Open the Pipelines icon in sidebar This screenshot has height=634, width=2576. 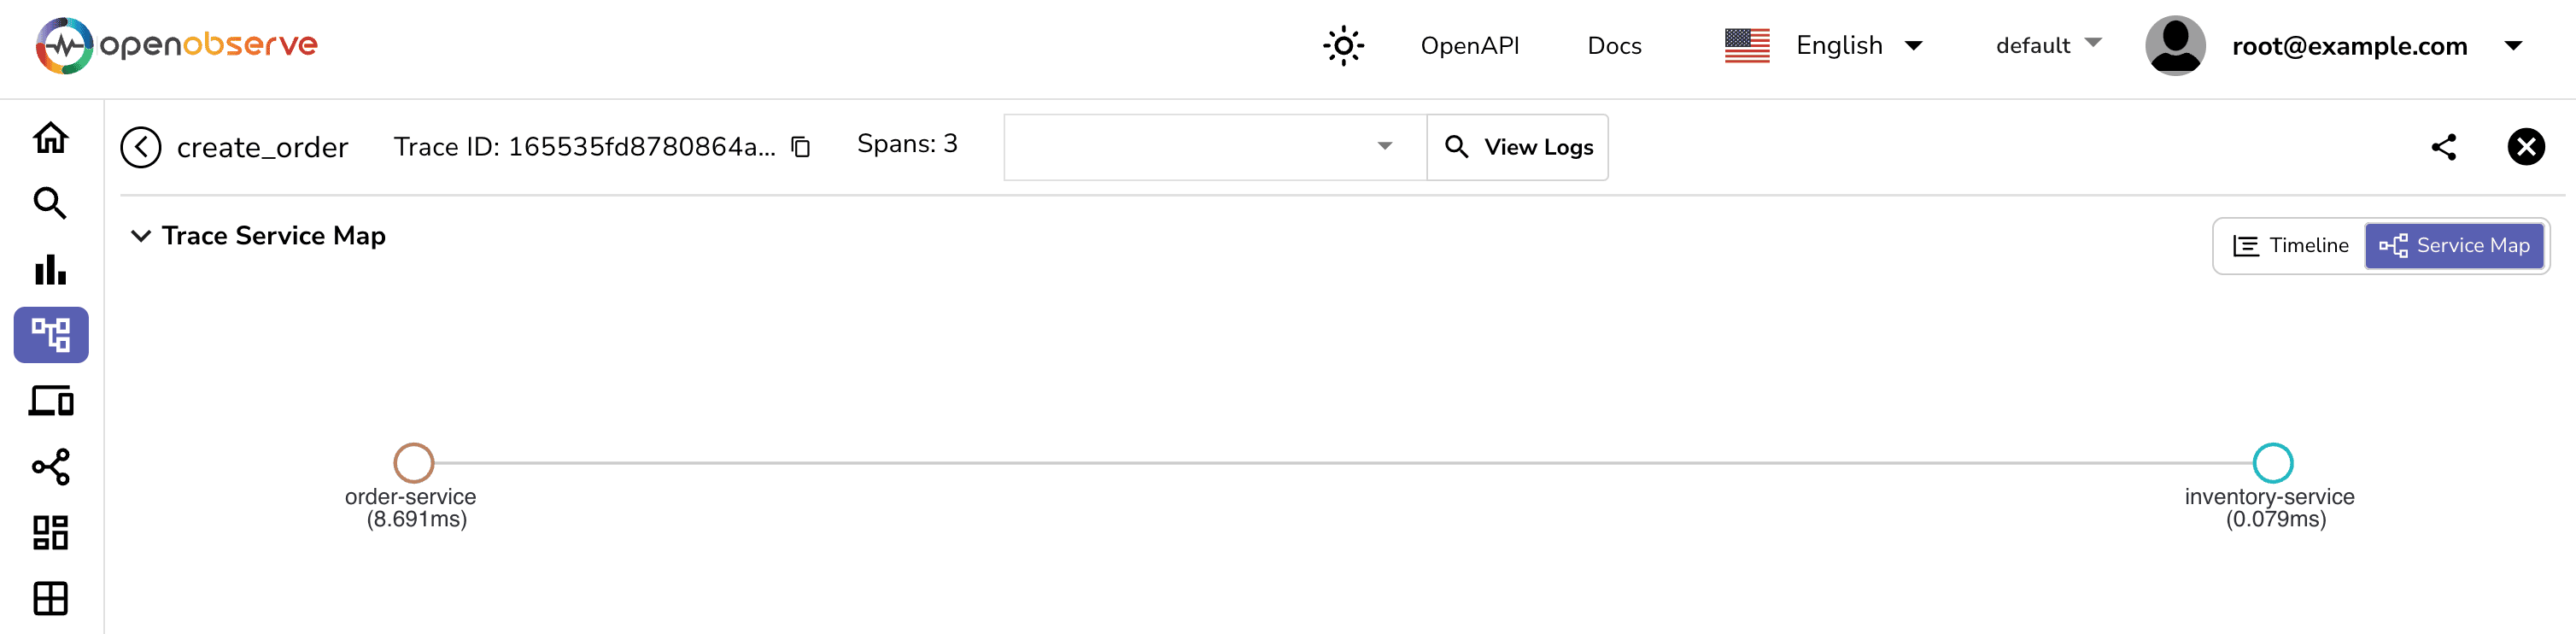click(x=50, y=467)
